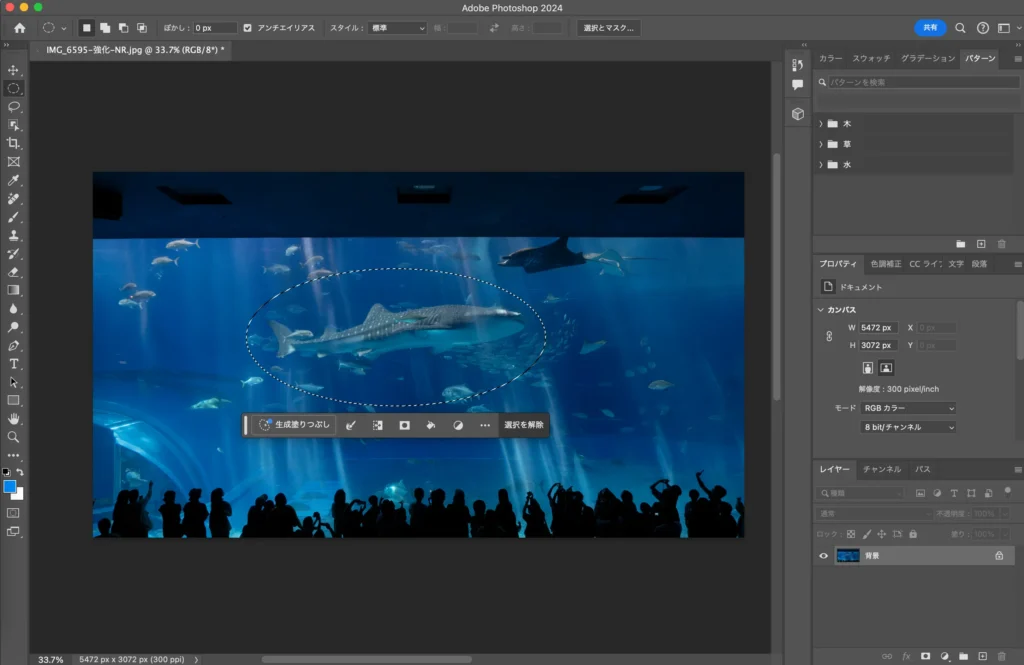
Task: Select the Crop tool
Action: click(14, 143)
